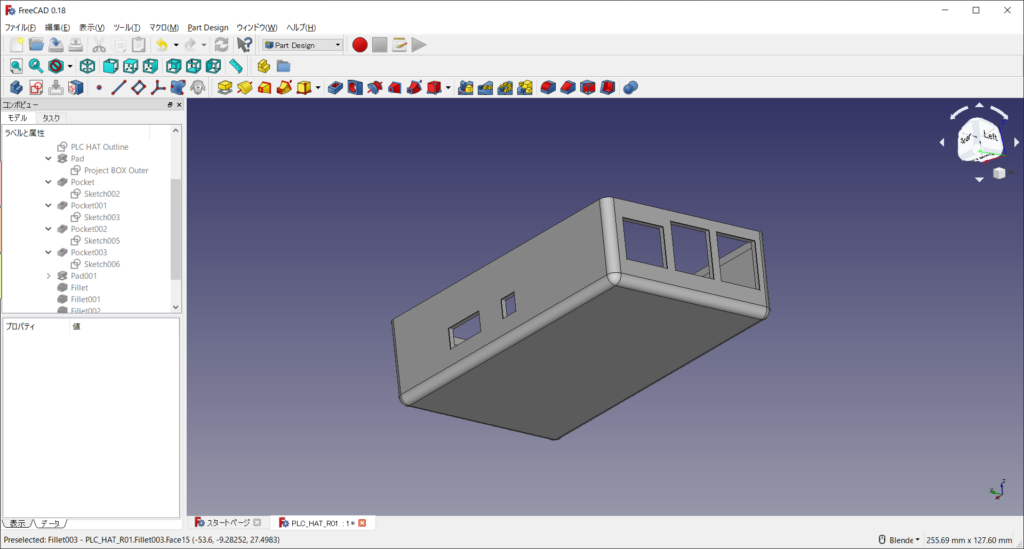Click the What's This help icon
Image resolution: width=1024 pixels, height=549 pixels.
pyautogui.click(x=244, y=44)
